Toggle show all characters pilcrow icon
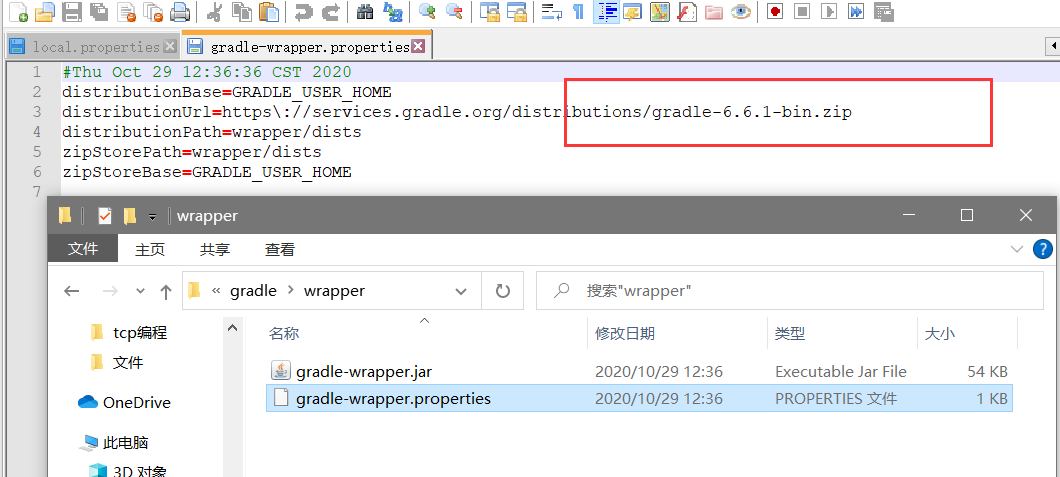The height and width of the screenshot is (477, 1060). (579, 11)
